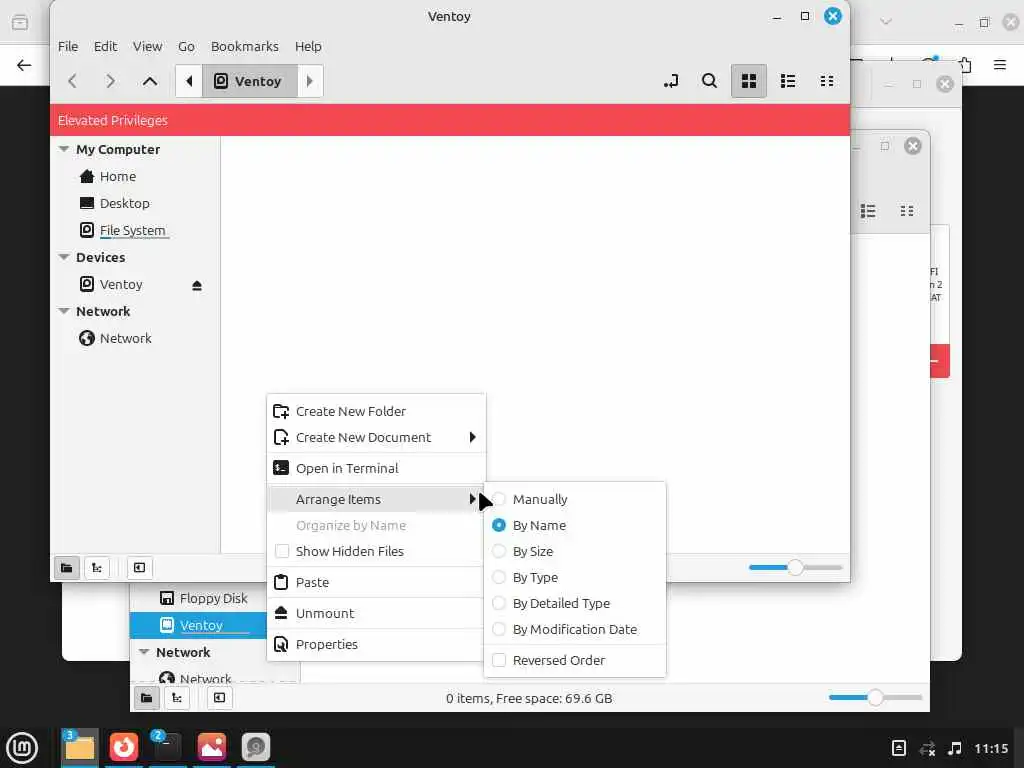Select arrange By Detailed Type
This screenshot has width=1024, height=768.
click(x=575, y=603)
